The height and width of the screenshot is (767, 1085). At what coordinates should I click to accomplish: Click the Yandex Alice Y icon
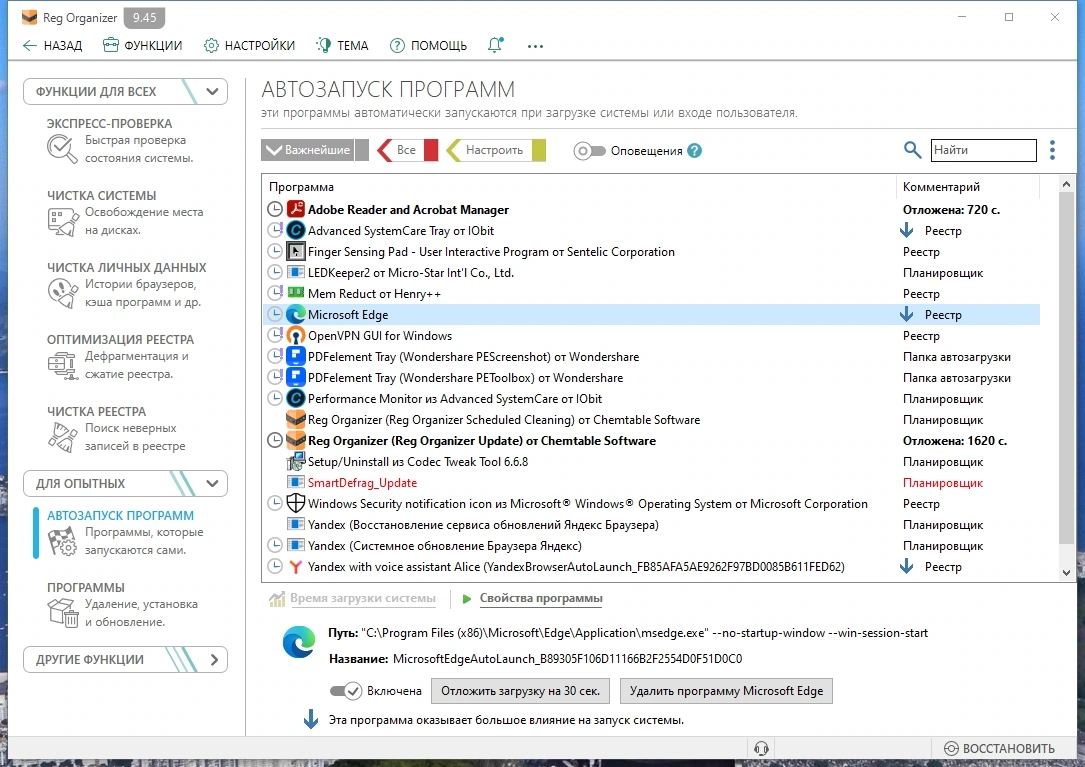(295, 566)
